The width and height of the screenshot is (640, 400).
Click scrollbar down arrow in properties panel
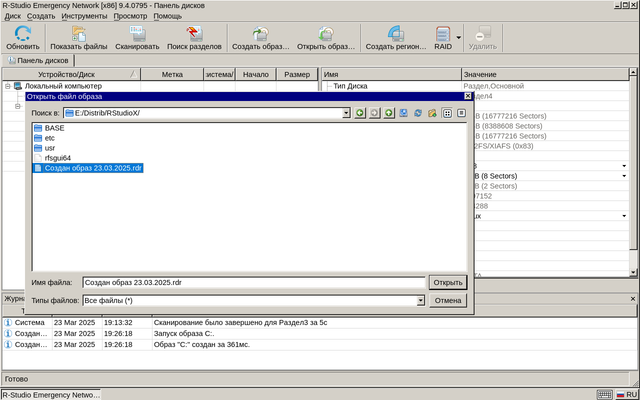click(633, 272)
